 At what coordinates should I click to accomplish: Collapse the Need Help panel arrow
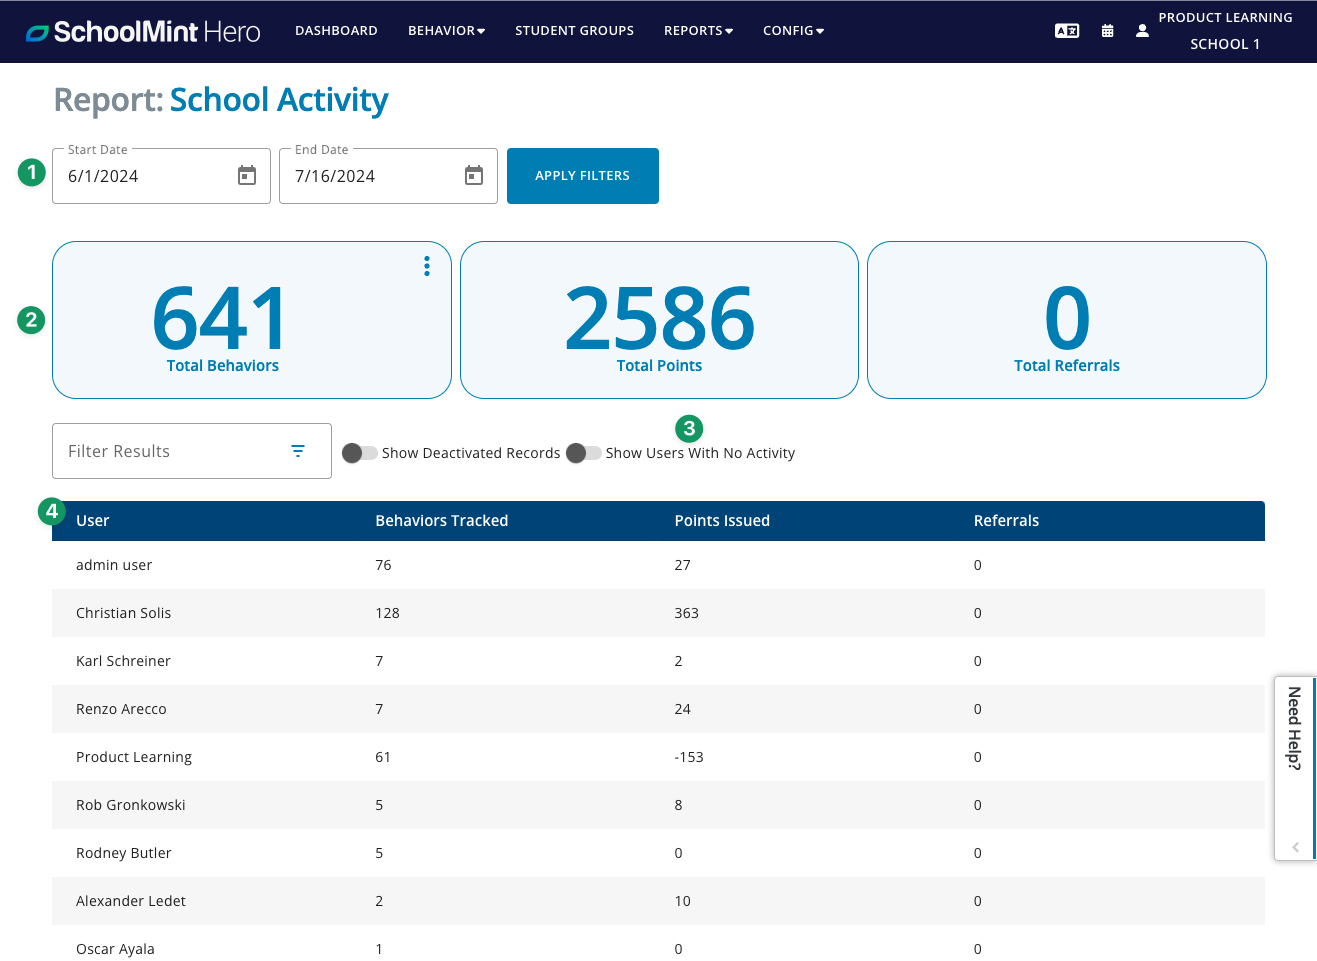[1295, 847]
